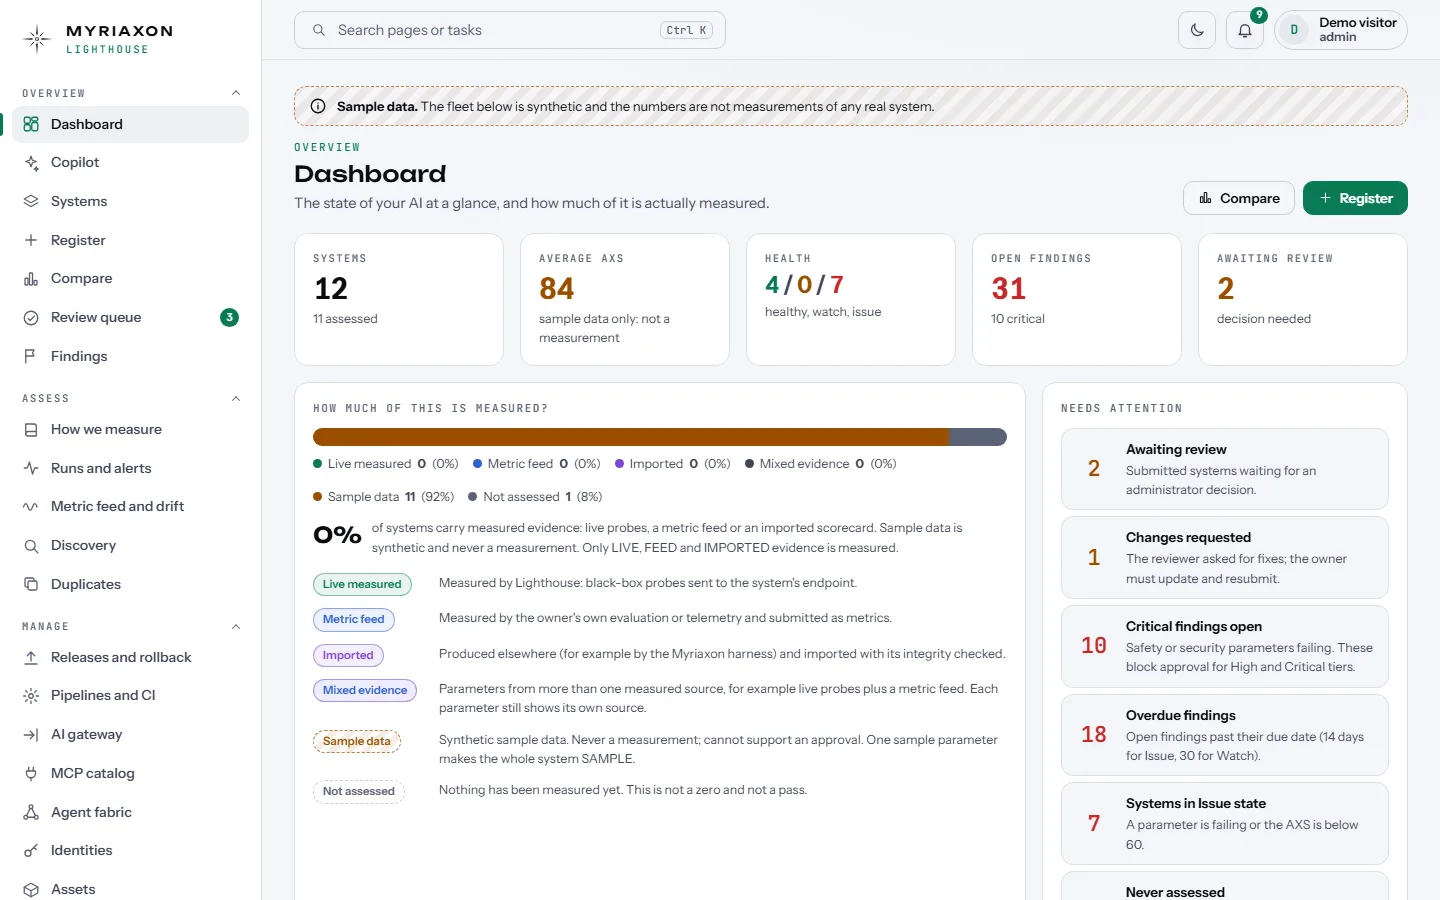Open the Awaiting review attention card
Image resolution: width=1440 pixels, height=900 pixels.
pos(1225,469)
